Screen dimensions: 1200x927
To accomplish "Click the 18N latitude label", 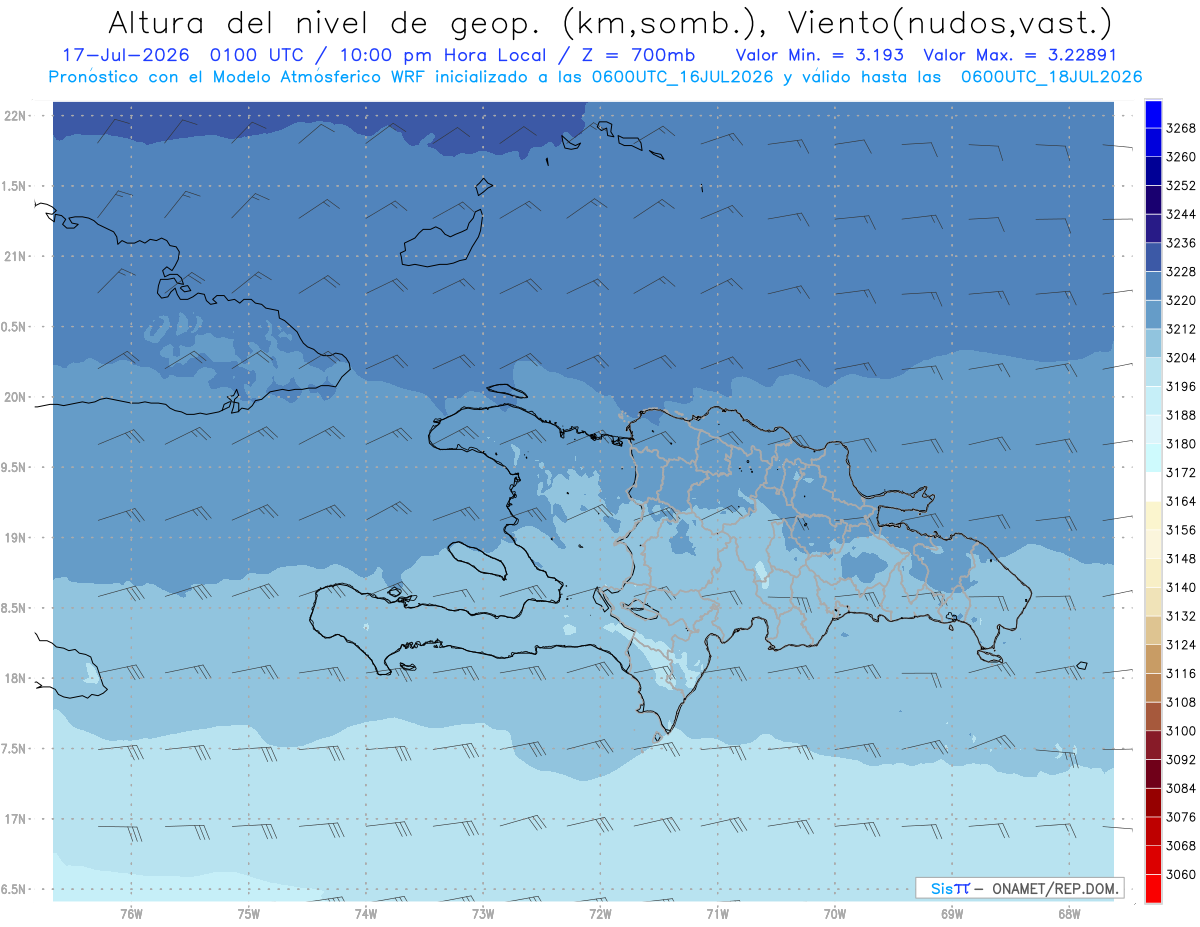I will (x=16, y=678).
